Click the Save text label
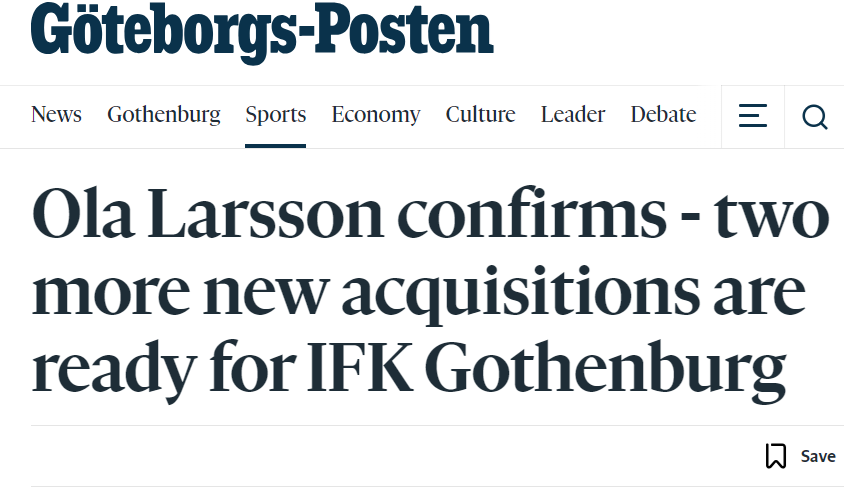The width and height of the screenshot is (844, 503). point(818,456)
